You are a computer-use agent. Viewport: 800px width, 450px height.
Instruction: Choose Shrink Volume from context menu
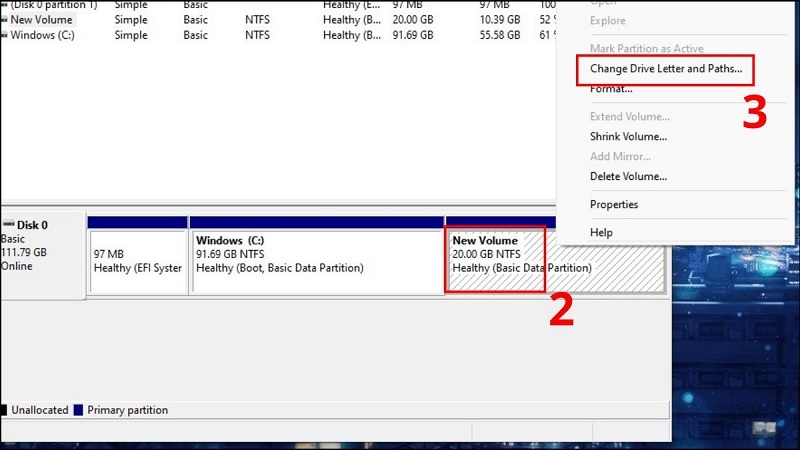click(x=629, y=137)
